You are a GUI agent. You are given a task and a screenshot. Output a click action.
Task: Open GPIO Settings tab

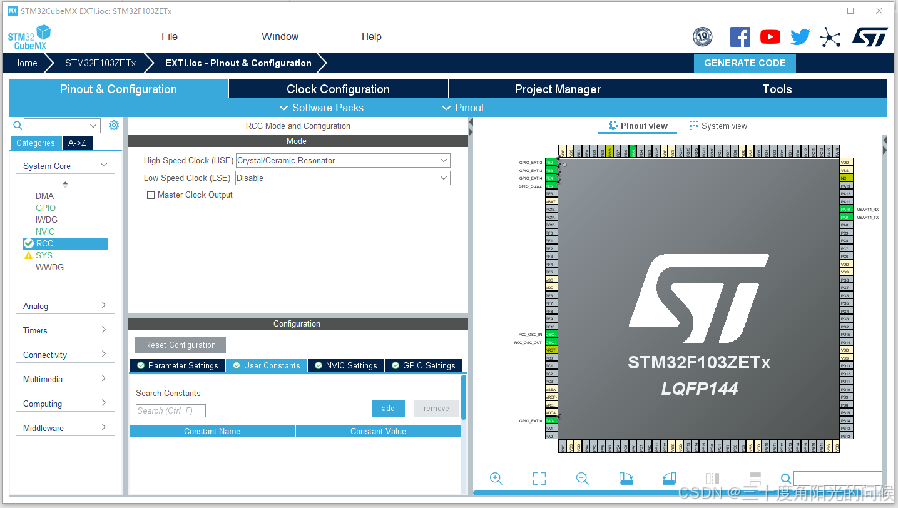pyautogui.click(x=424, y=365)
